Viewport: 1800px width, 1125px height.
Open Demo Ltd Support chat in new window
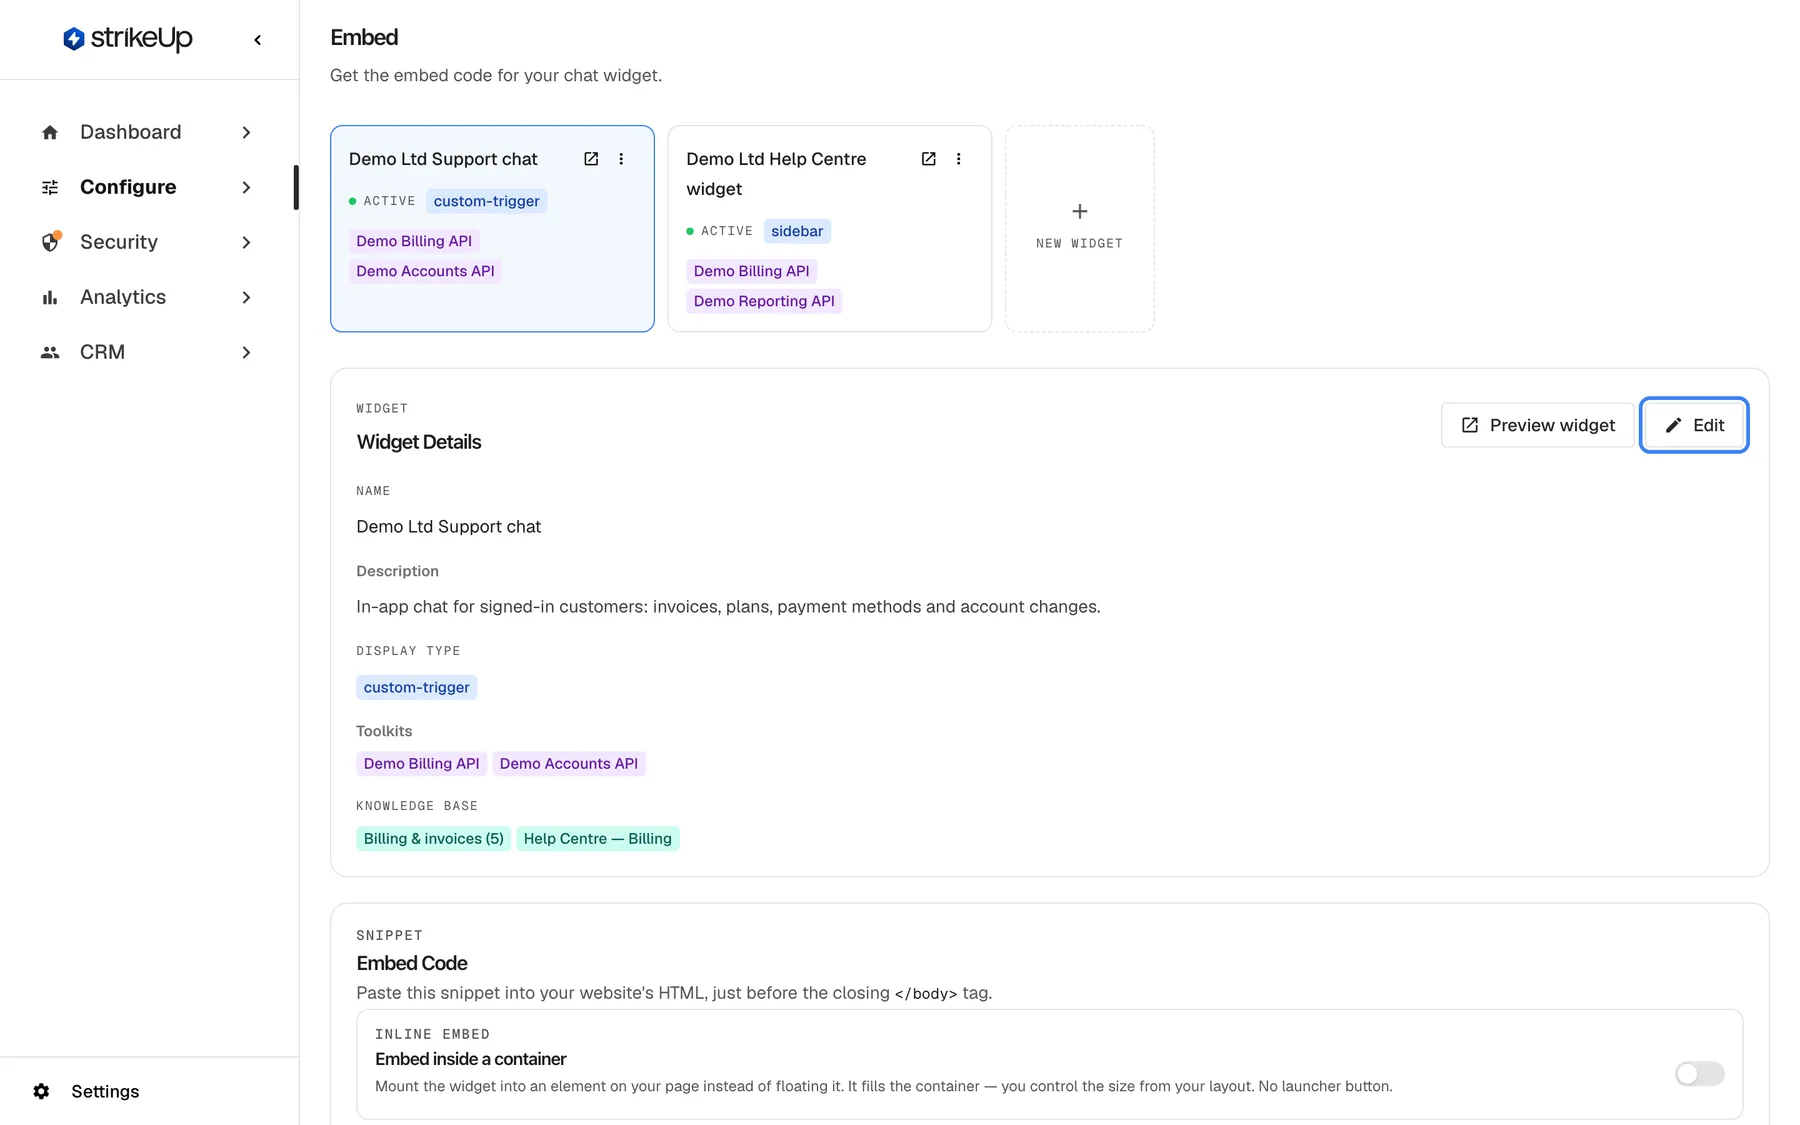point(591,159)
